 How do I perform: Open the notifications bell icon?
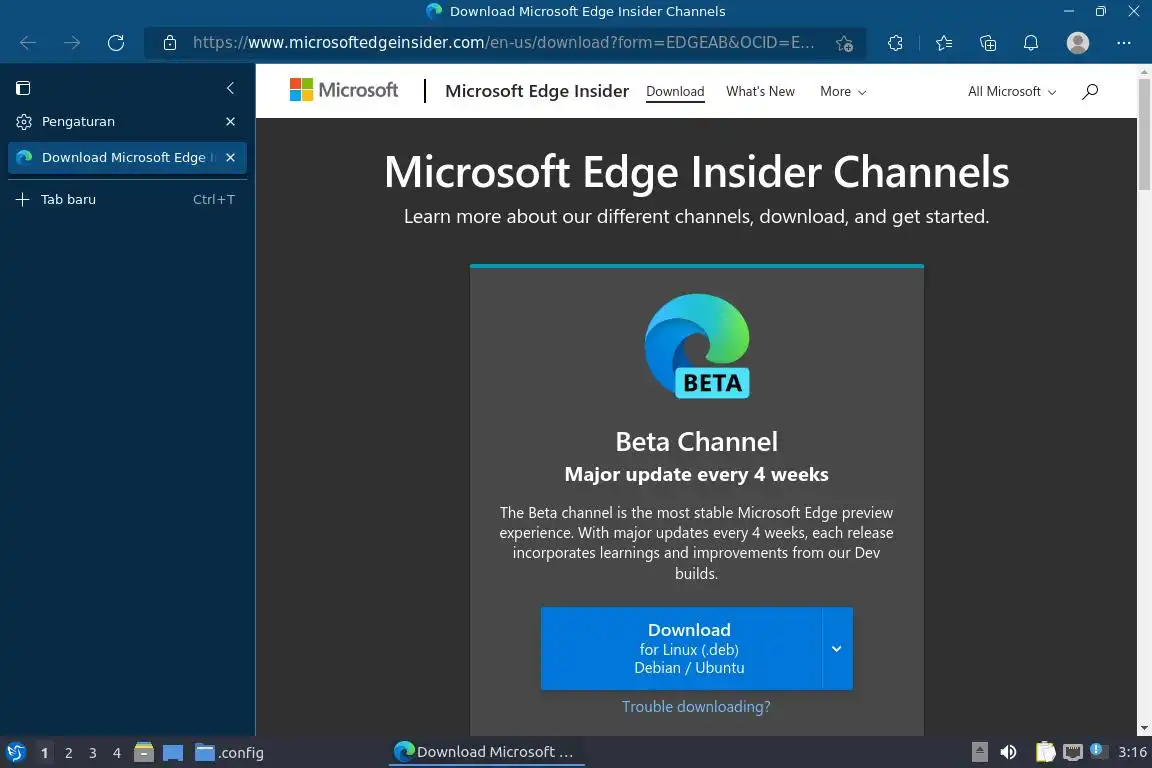1031,43
